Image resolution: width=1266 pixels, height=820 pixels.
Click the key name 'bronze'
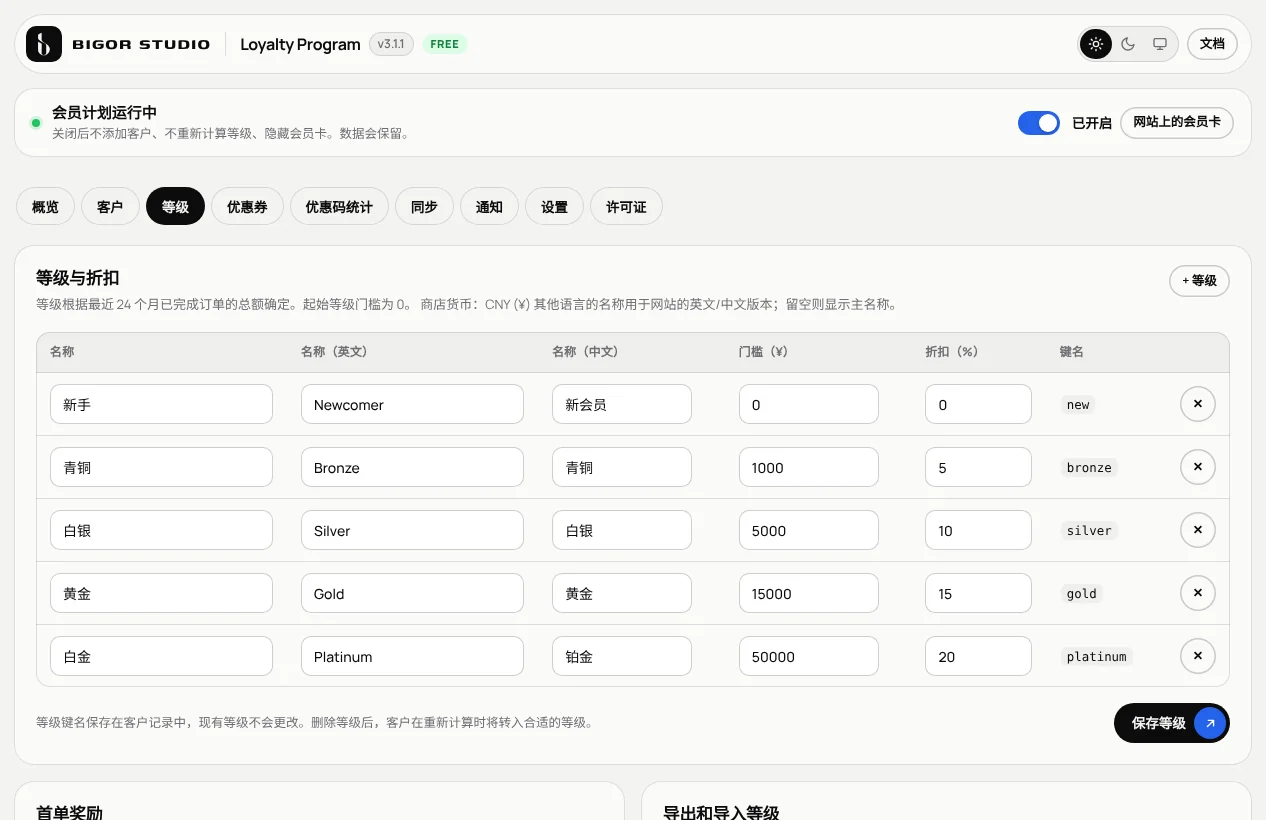click(x=1089, y=468)
